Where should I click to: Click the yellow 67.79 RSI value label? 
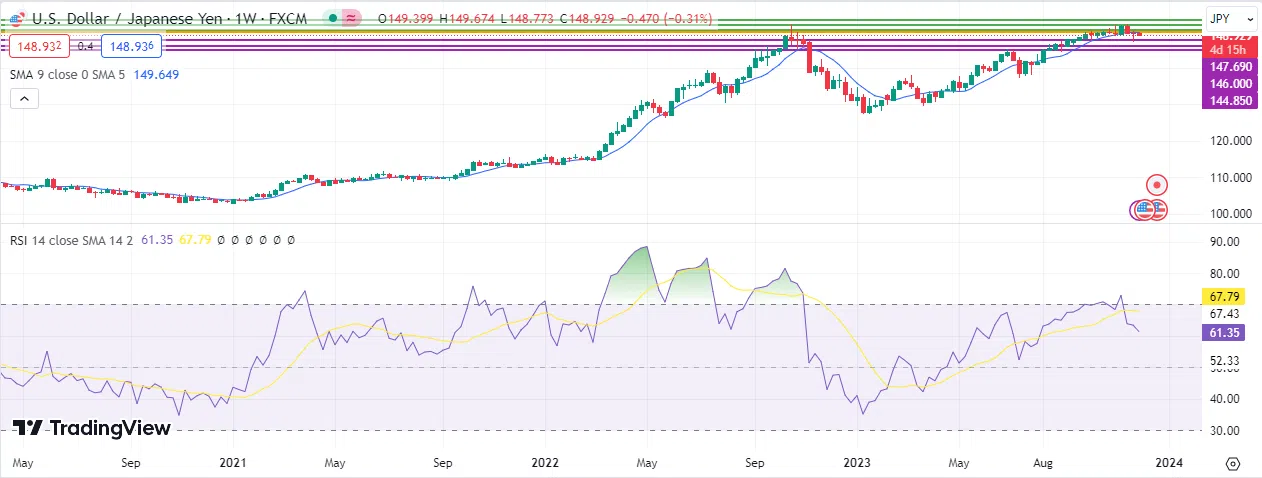1230,297
